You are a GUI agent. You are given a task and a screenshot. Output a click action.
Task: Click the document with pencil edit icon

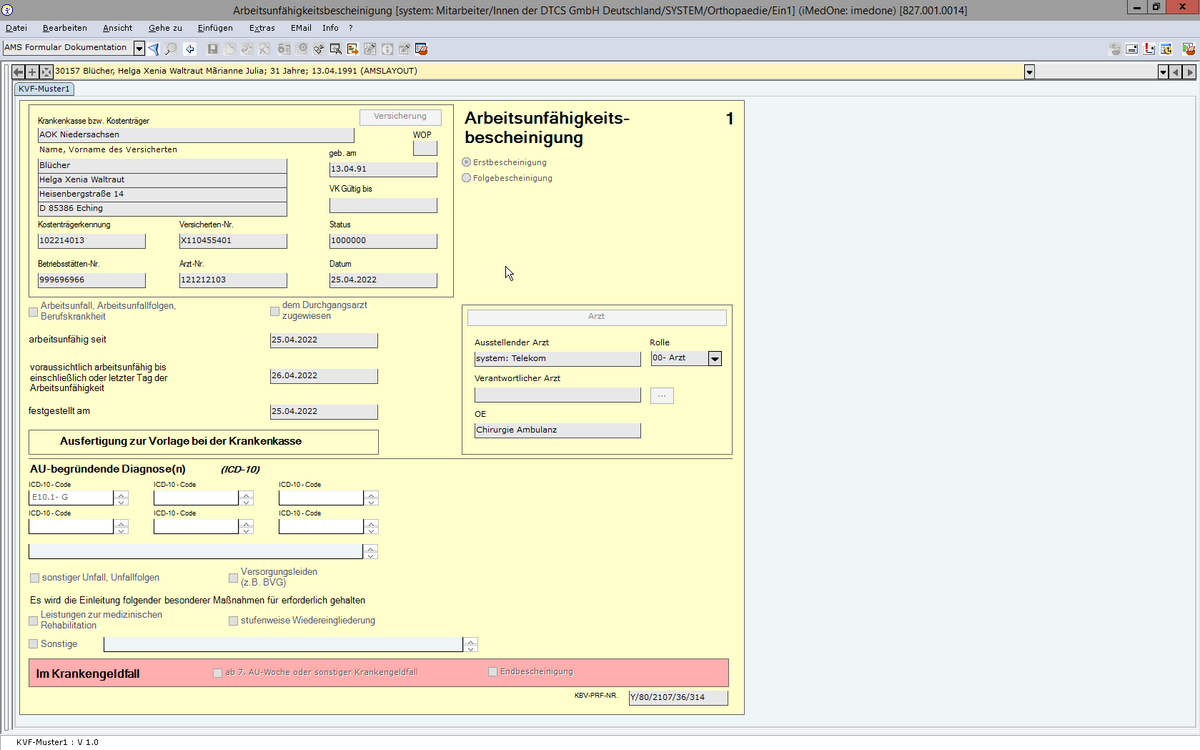403,48
